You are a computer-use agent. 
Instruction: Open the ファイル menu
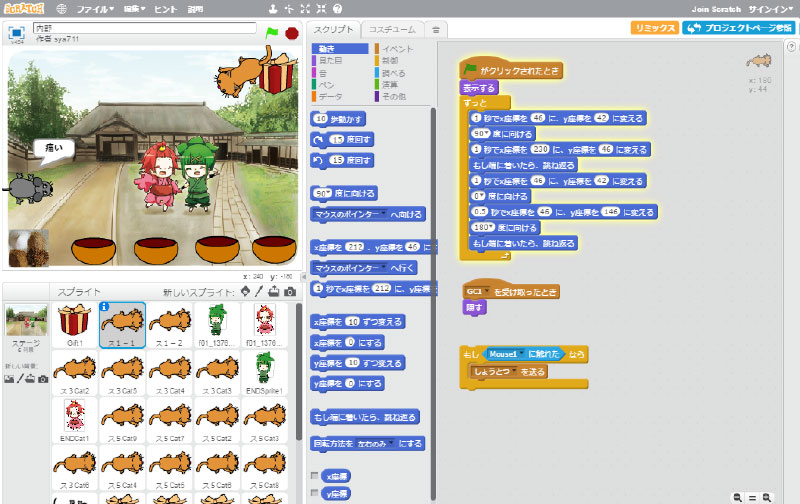pyautogui.click(x=95, y=9)
